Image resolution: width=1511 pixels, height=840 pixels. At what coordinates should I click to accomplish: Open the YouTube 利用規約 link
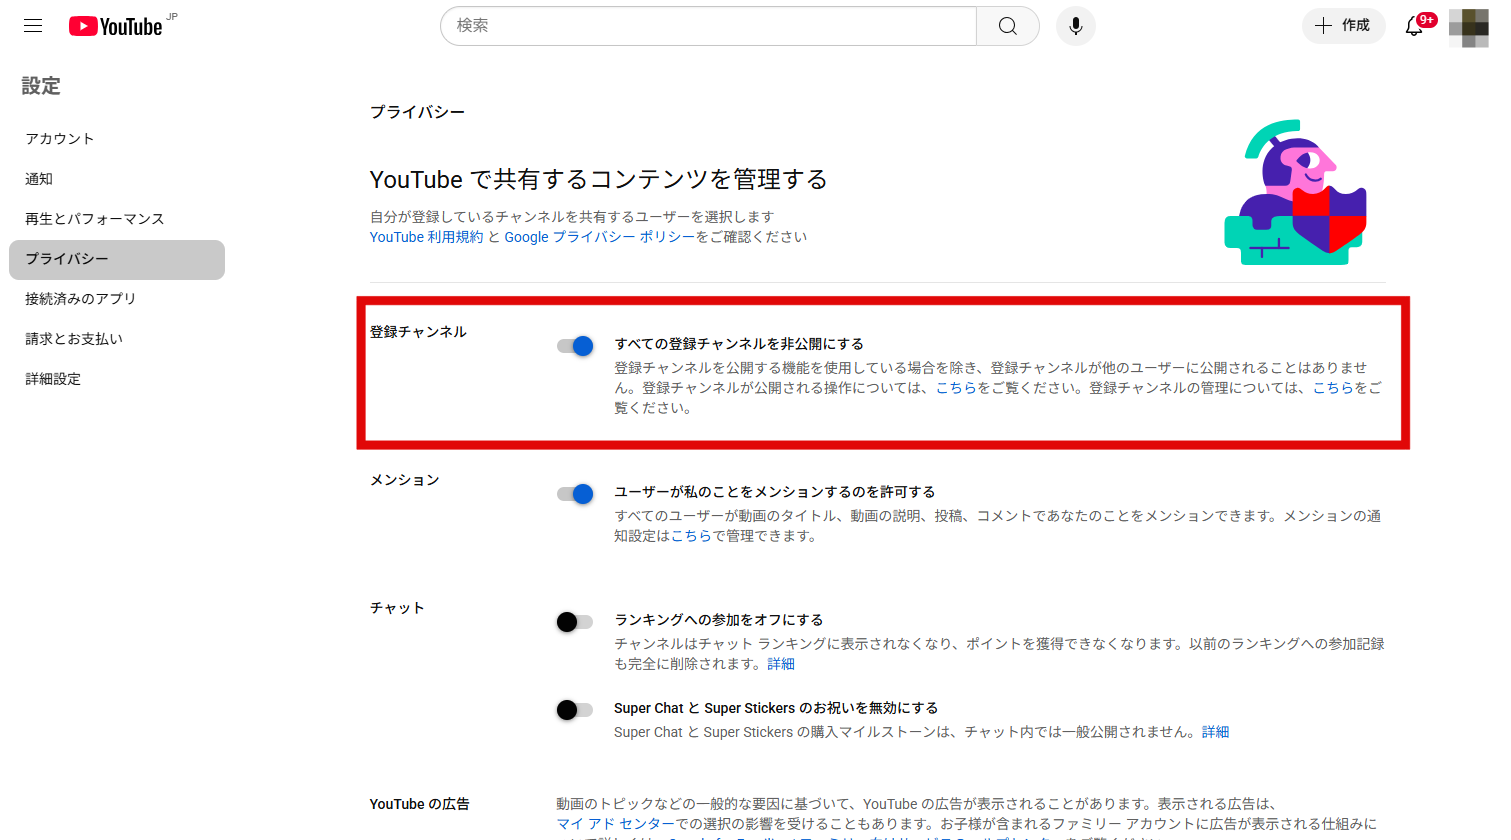pos(426,237)
